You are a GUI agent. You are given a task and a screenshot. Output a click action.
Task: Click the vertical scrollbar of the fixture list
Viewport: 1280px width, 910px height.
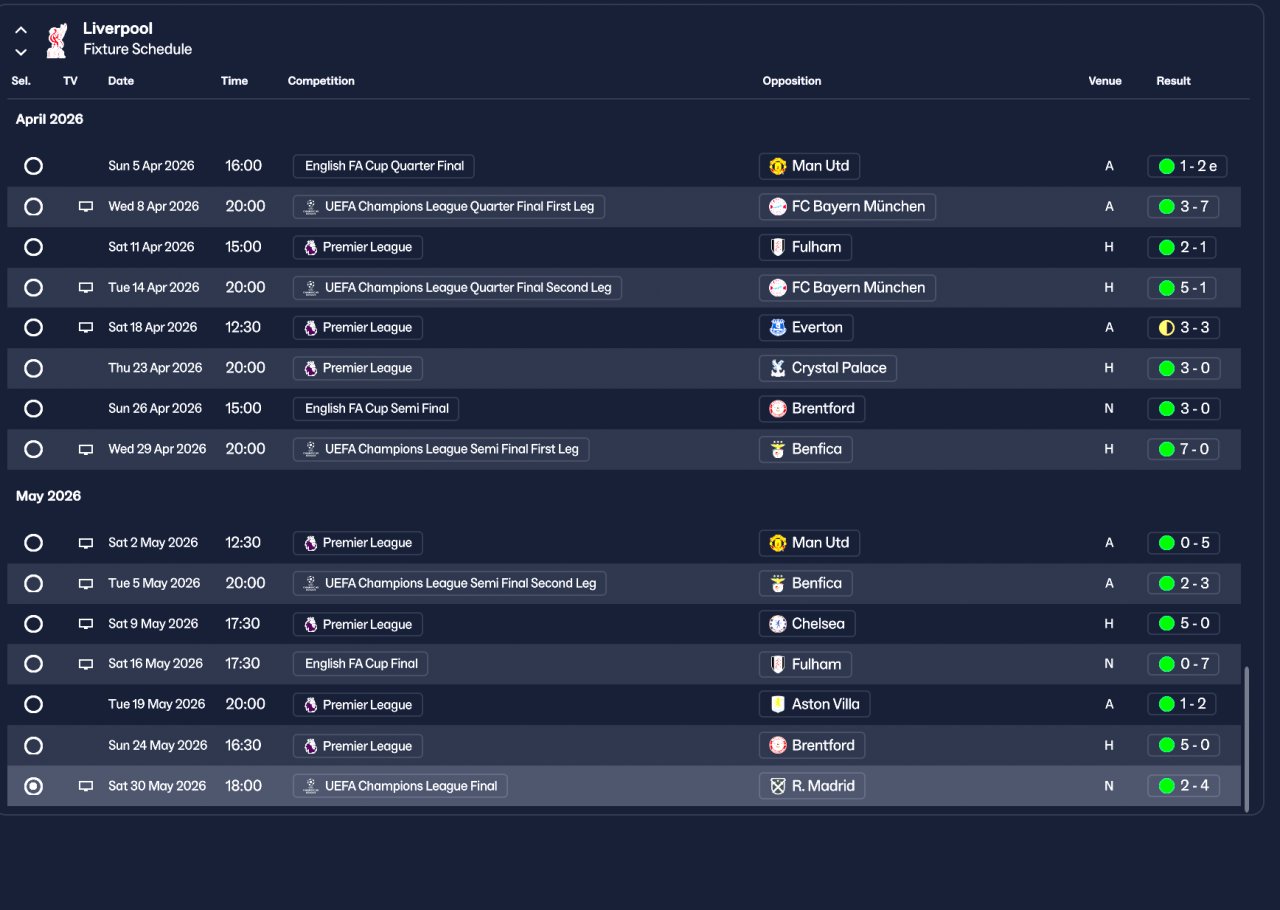tap(1246, 740)
